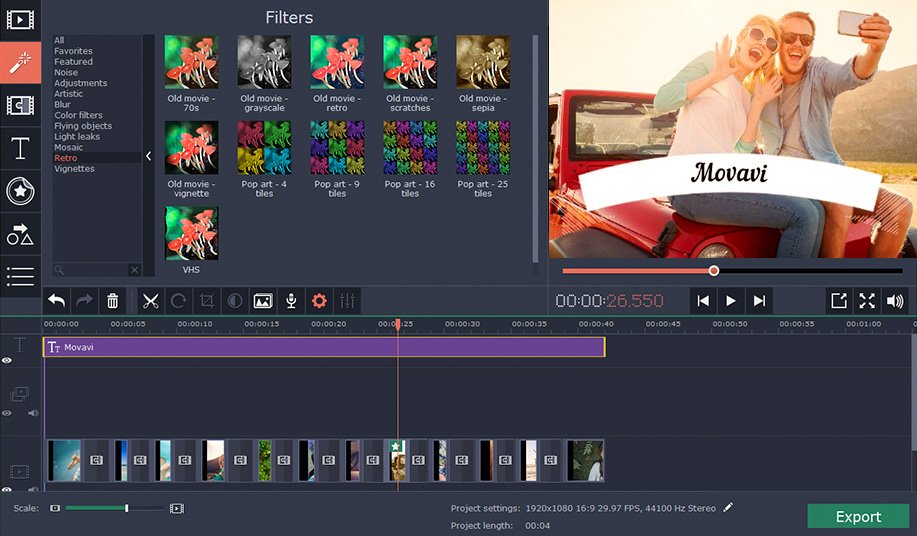Enter full screen preview
The height and width of the screenshot is (536, 917).
(867, 301)
